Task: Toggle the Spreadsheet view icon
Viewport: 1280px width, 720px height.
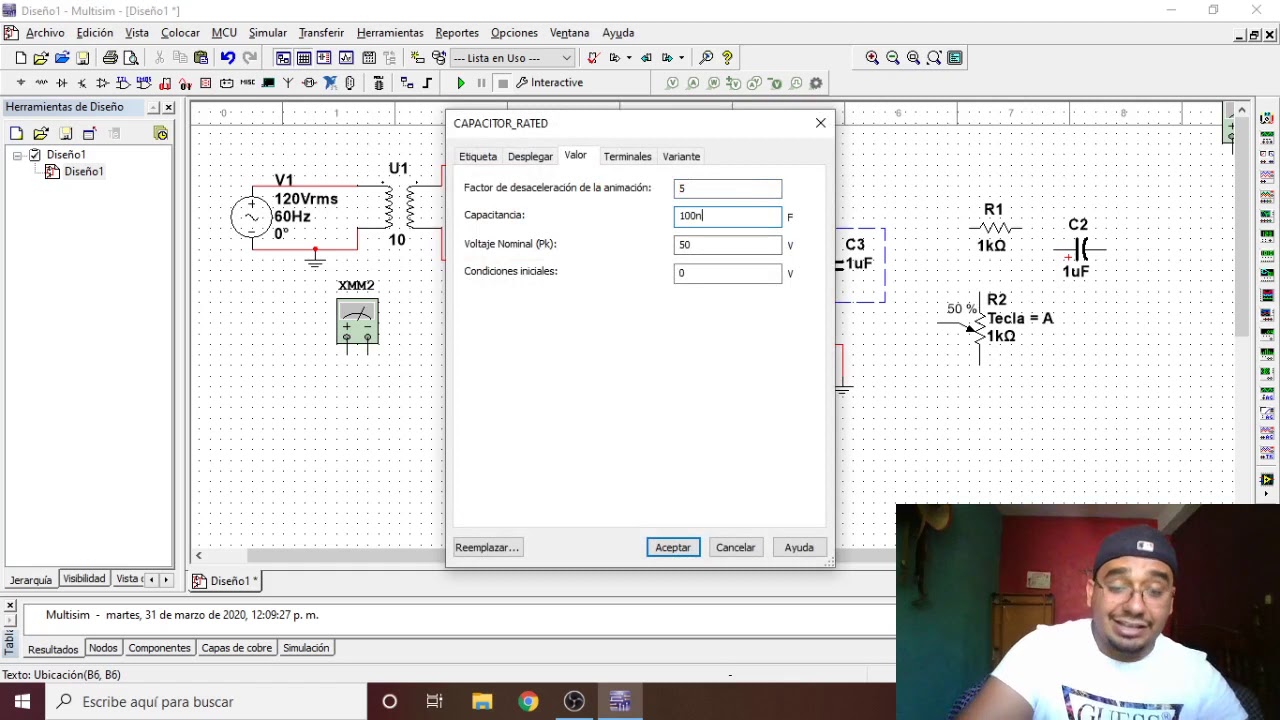Action: coord(304,58)
